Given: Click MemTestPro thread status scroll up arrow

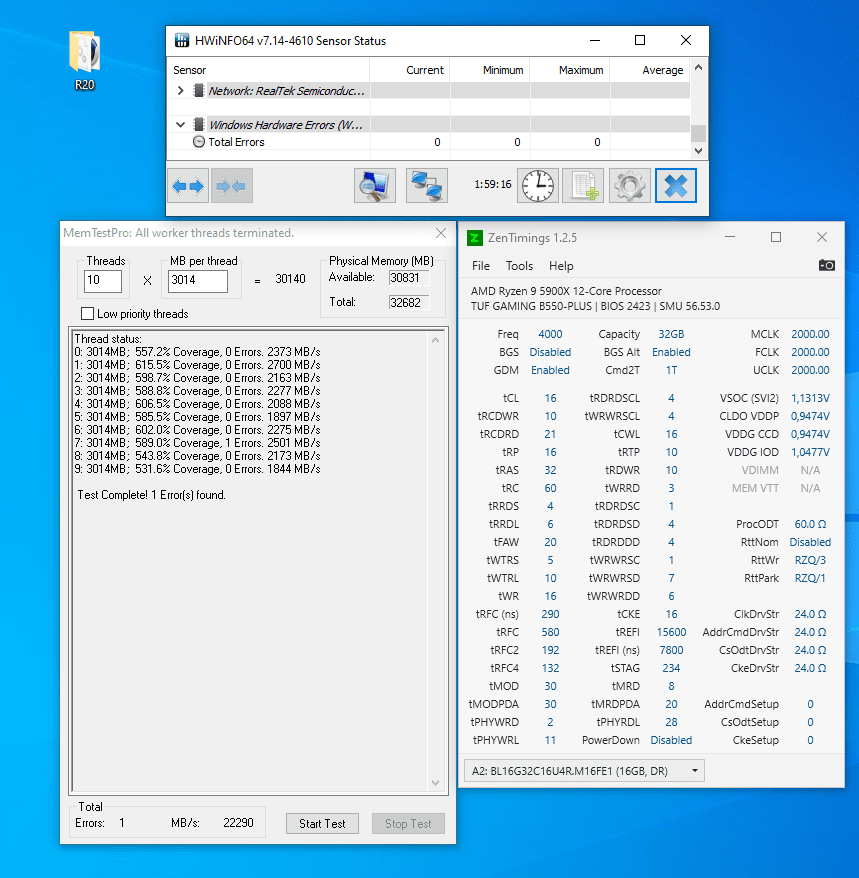Looking at the screenshot, I should coord(436,340).
